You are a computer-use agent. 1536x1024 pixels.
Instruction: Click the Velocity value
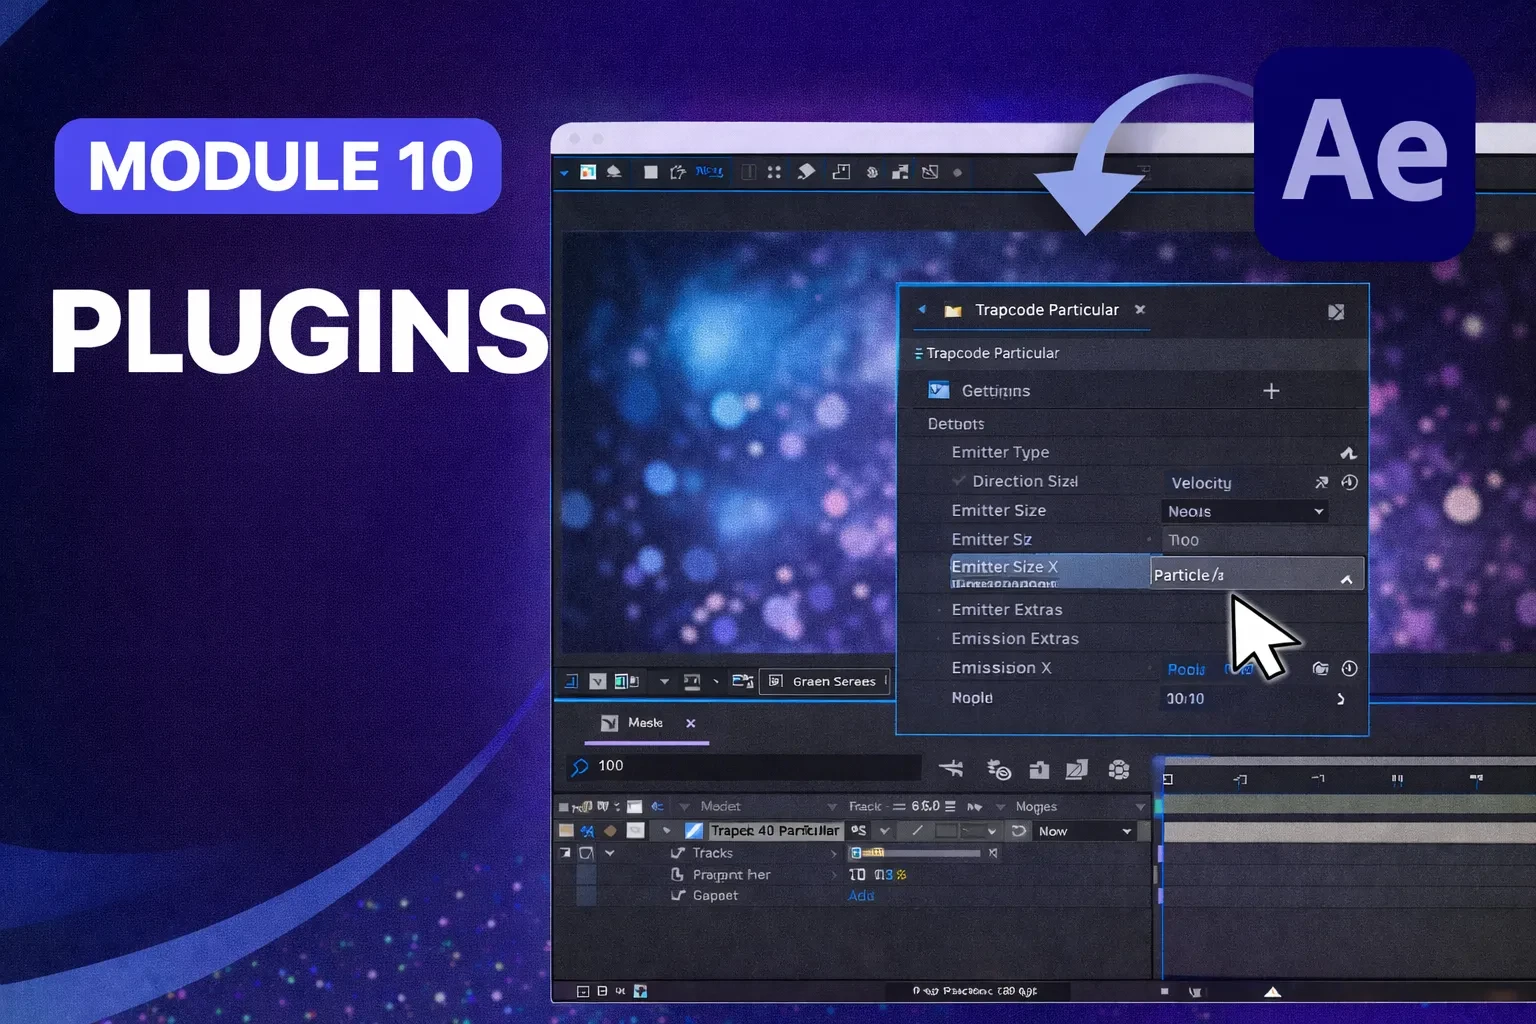(1201, 483)
